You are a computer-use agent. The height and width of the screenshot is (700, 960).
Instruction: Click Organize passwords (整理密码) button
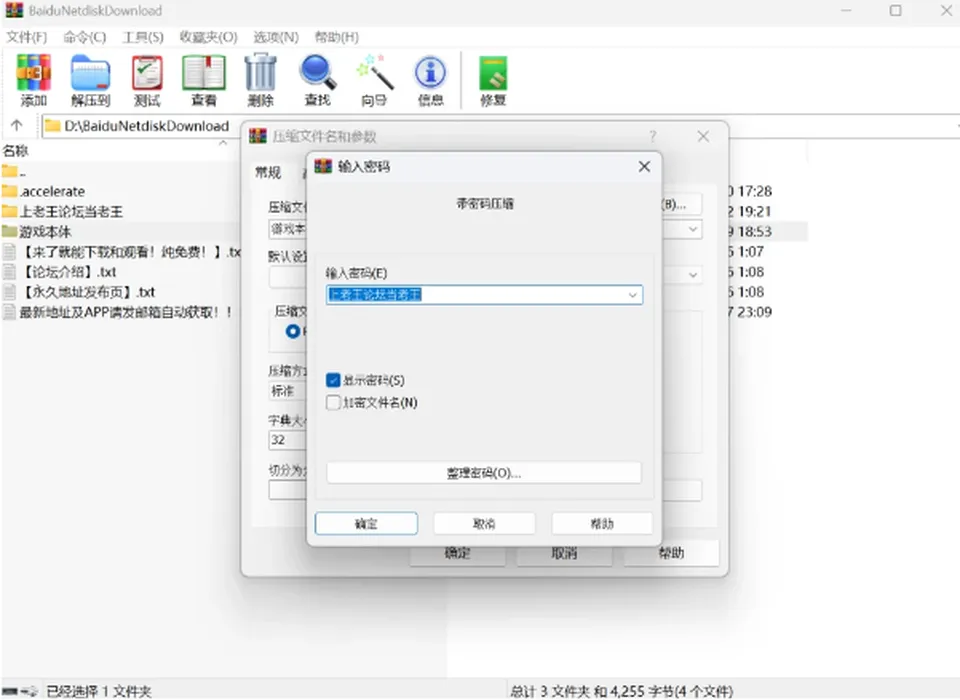pyautogui.click(x=484, y=473)
